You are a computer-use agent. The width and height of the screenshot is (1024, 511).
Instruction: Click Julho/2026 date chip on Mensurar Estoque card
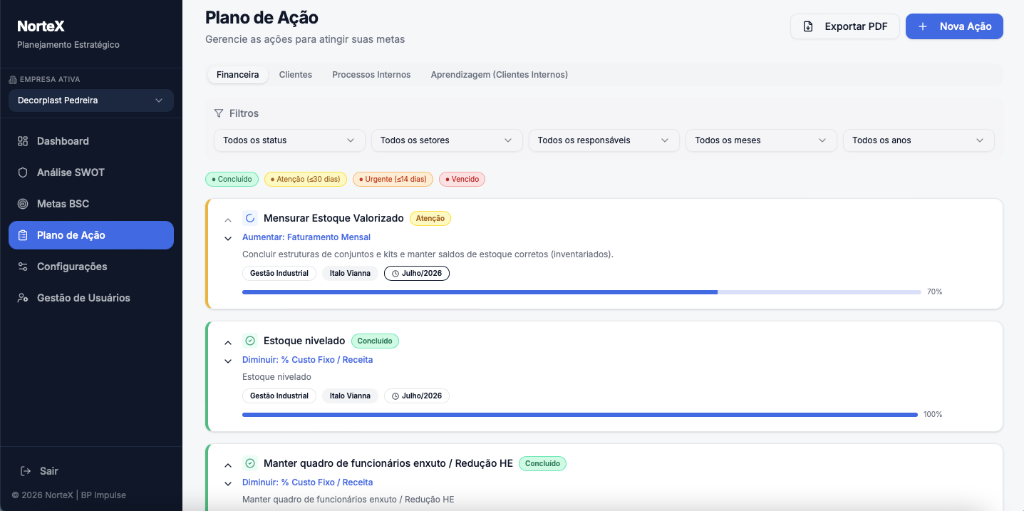pos(417,273)
